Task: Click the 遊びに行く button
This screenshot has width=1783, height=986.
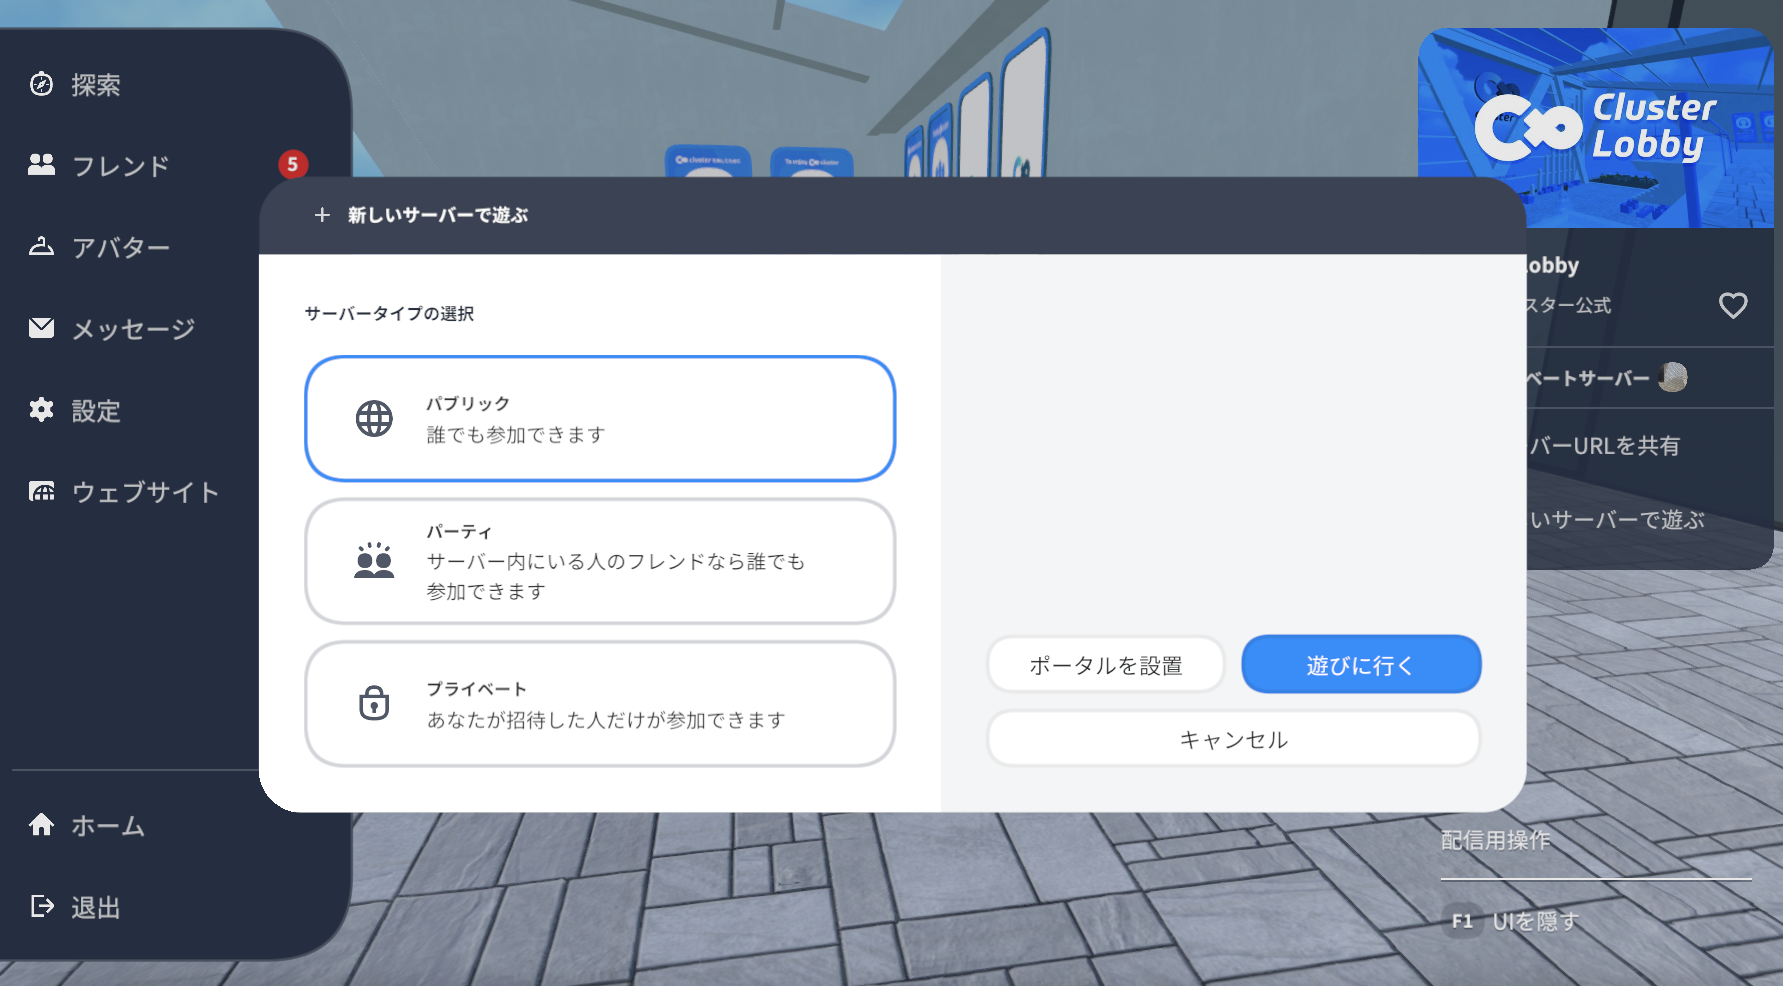Action: 1361,664
